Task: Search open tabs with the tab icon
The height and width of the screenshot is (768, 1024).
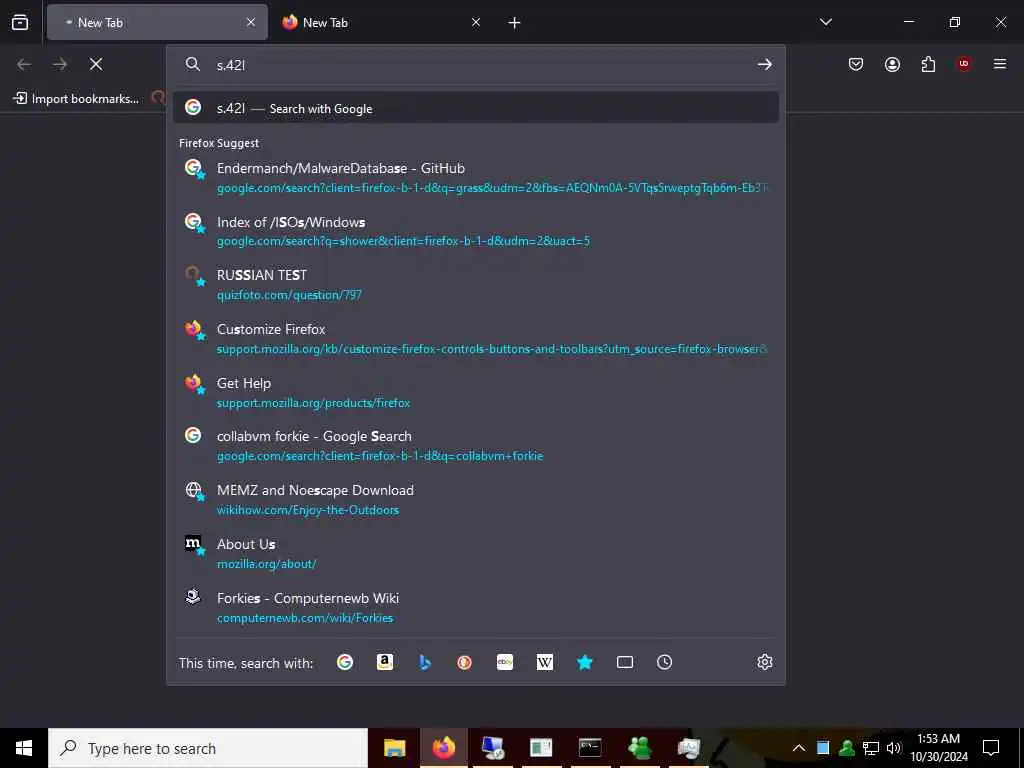Action: (625, 662)
